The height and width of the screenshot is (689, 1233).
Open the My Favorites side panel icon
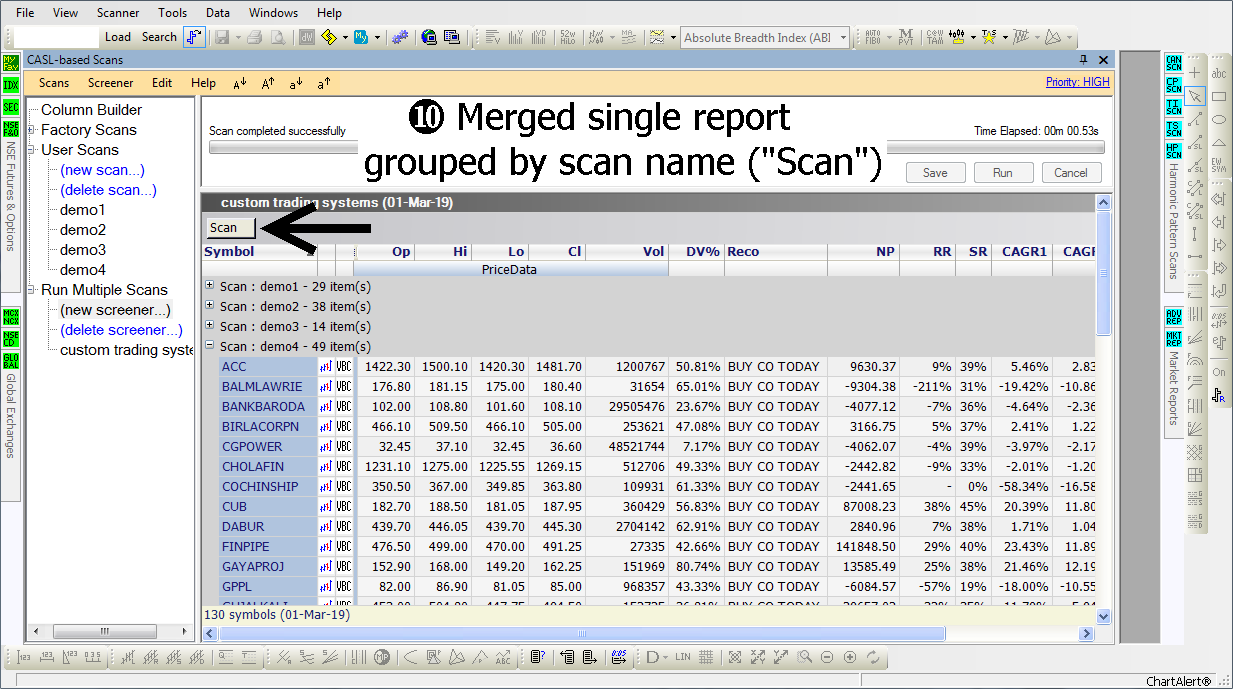(11, 63)
